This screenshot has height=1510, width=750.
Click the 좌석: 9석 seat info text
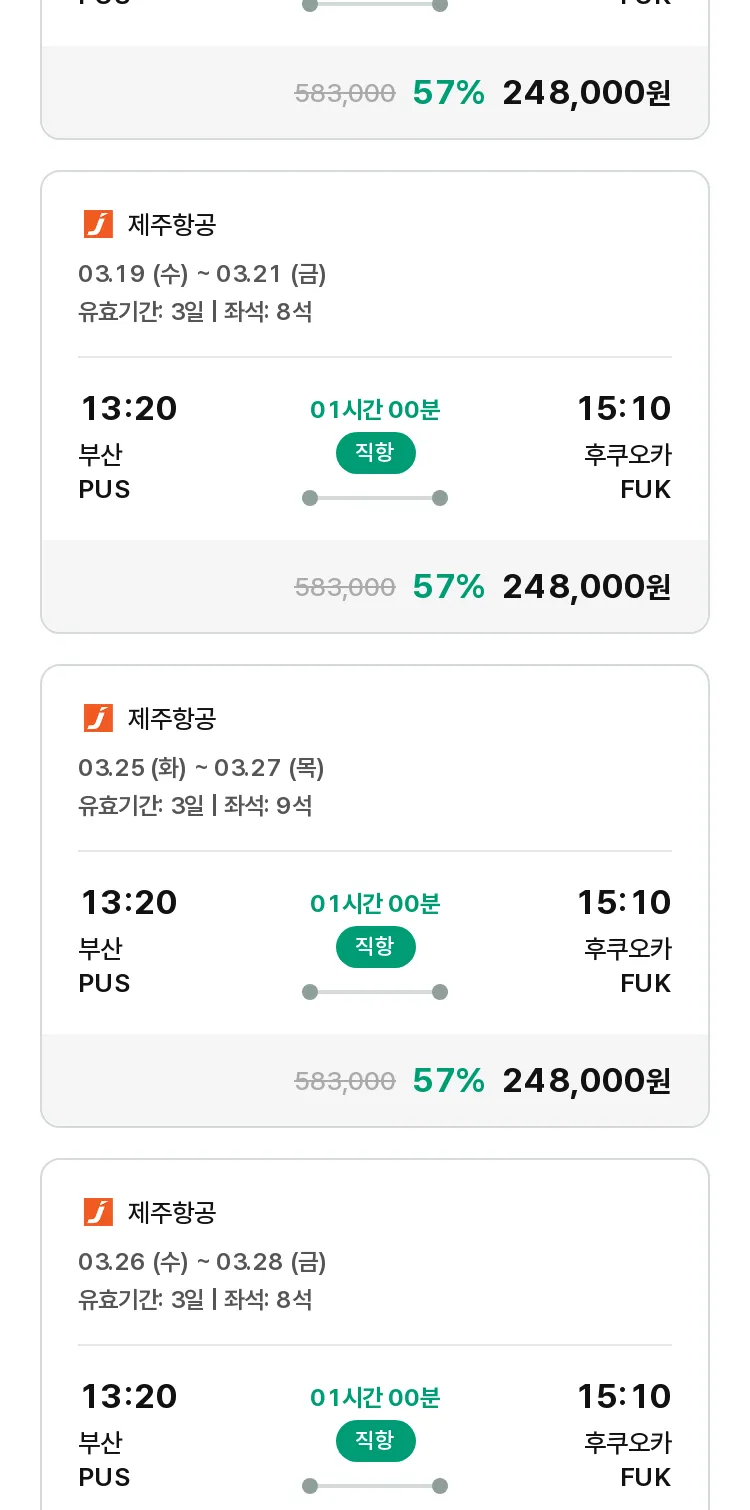point(268,806)
